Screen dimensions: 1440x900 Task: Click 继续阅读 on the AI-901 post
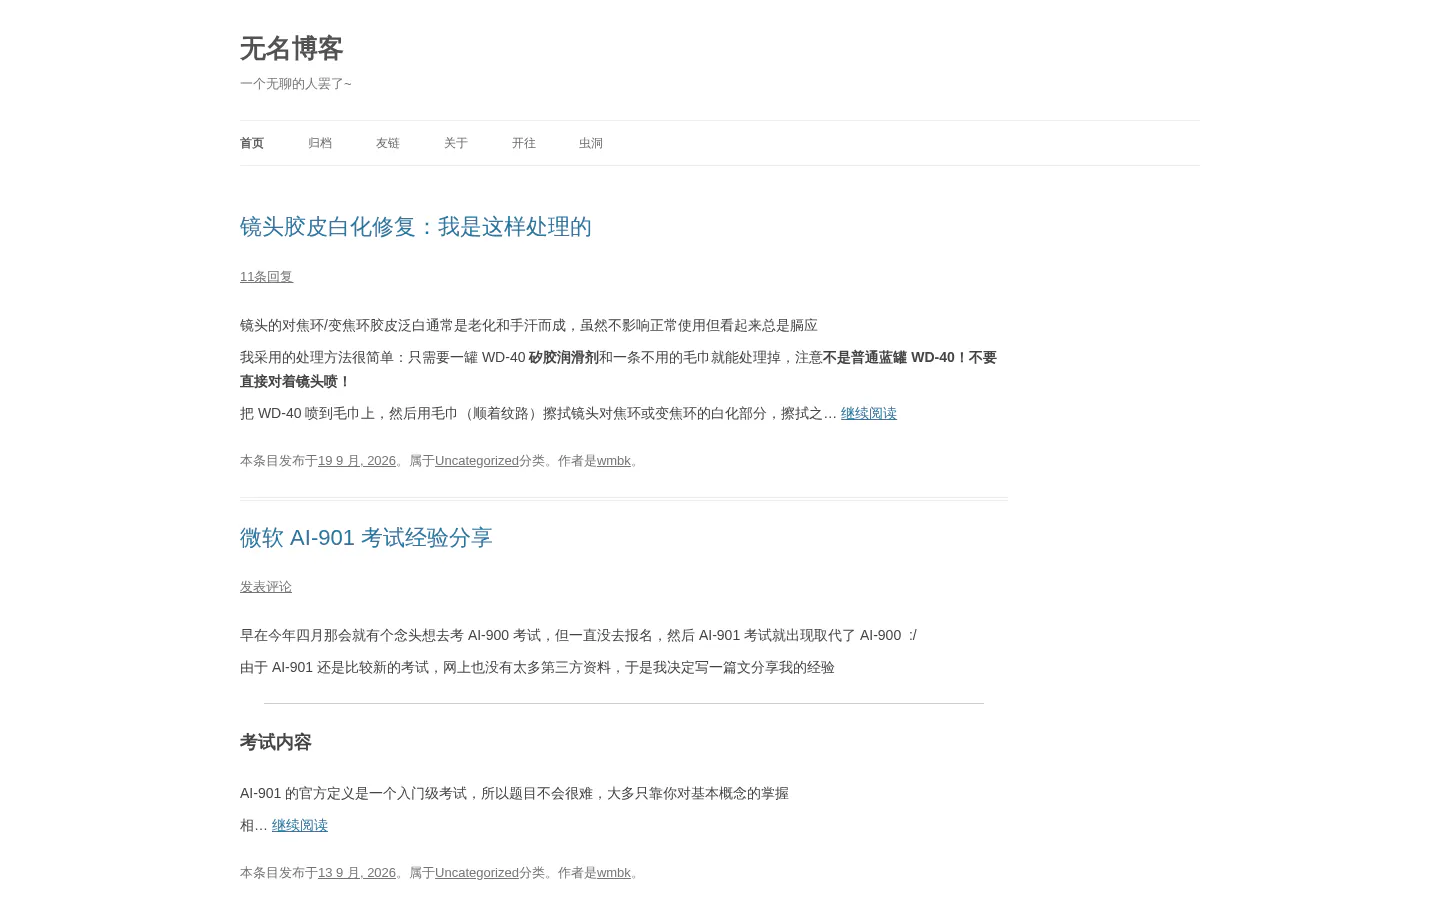pyautogui.click(x=300, y=825)
